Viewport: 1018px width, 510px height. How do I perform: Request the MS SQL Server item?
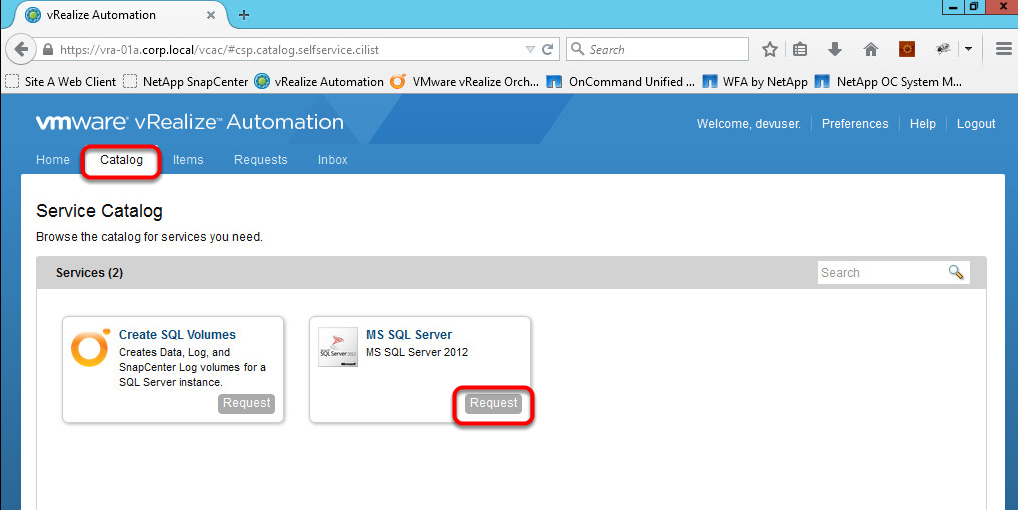(493, 403)
